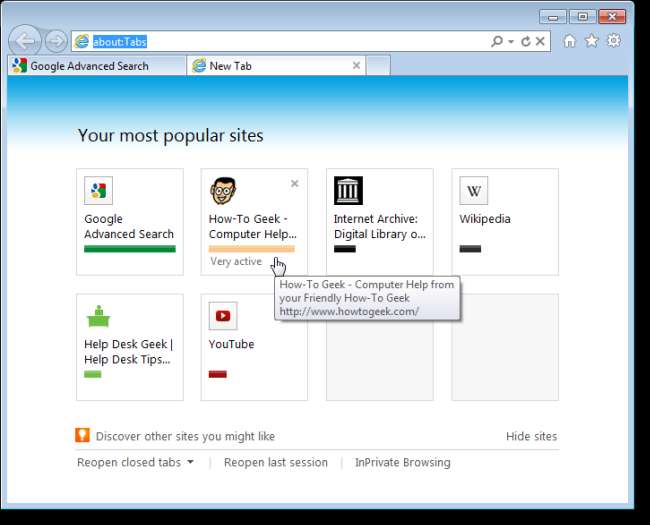Open Internet Archive: Digital Library link text
The width and height of the screenshot is (650, 525).
point(380,226)
